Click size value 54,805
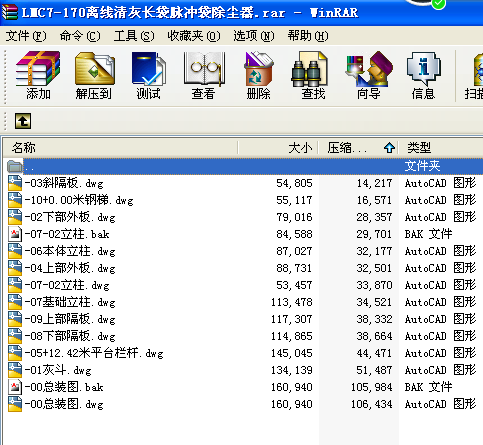483x445 pixels. 294,183
